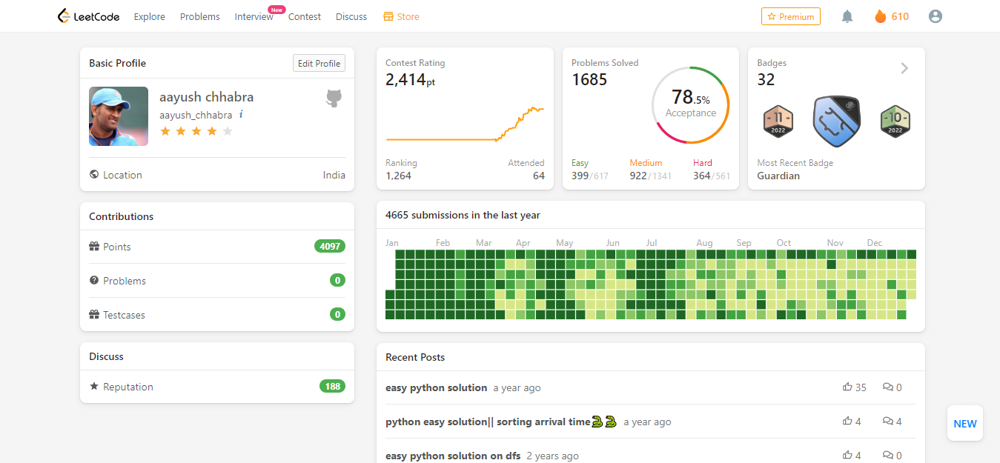Click the streak flame icon
Viewport: 1000px width, 463px height.
[x=880, y=16]
